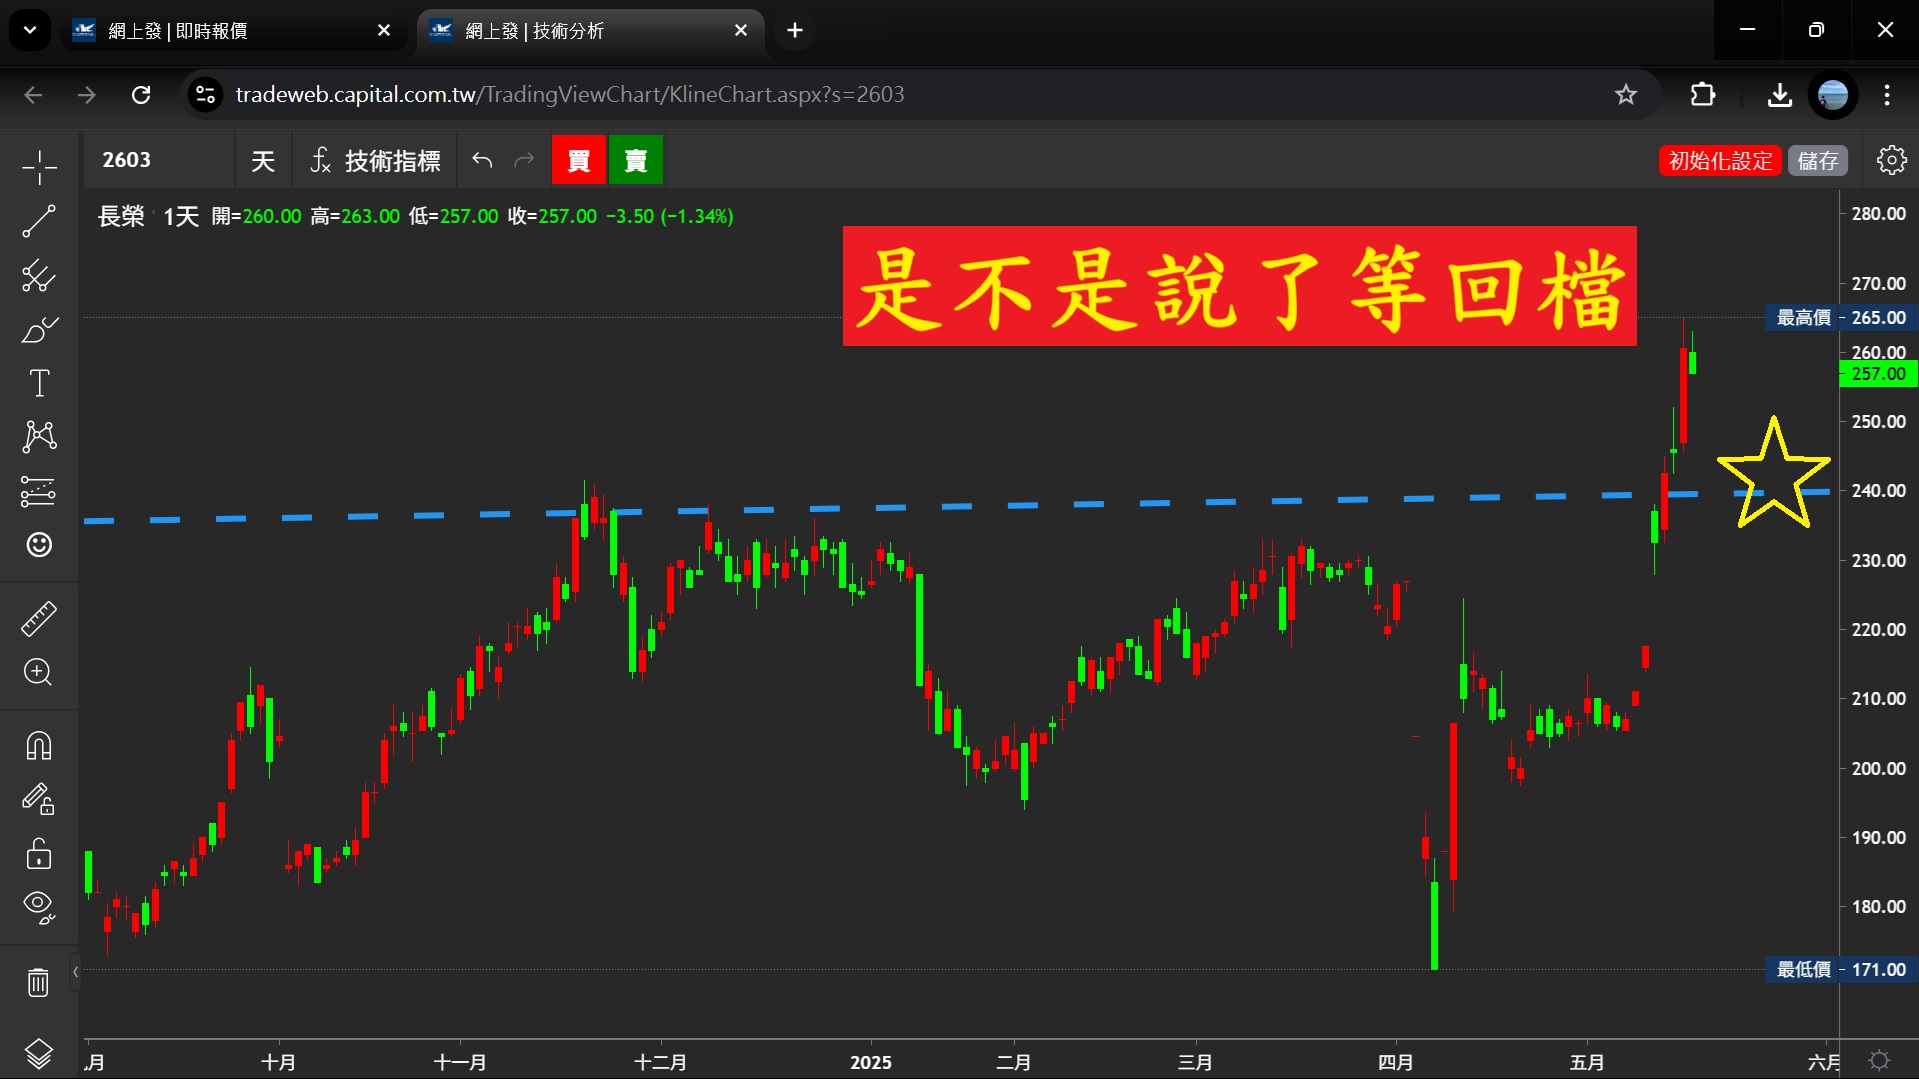Open the emoji icons tool
The height and width of the screenshot is (1079, 1919).
point(39,545)
